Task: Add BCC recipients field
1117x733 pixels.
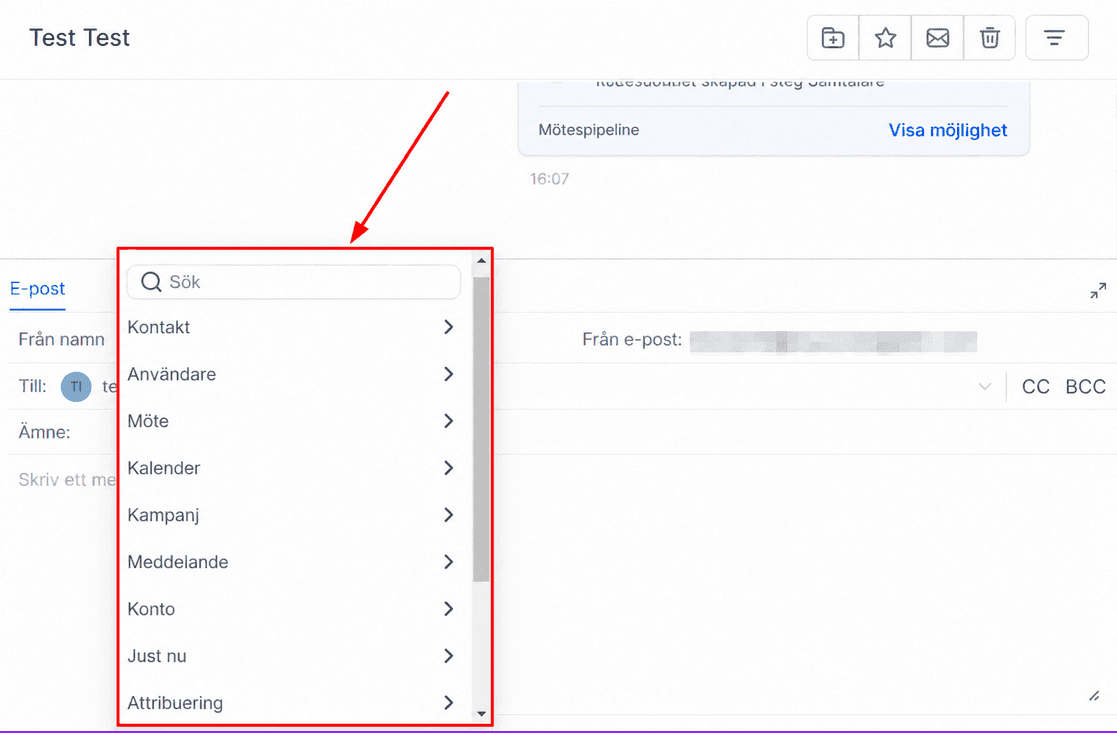Action: tap(1086, 387)
